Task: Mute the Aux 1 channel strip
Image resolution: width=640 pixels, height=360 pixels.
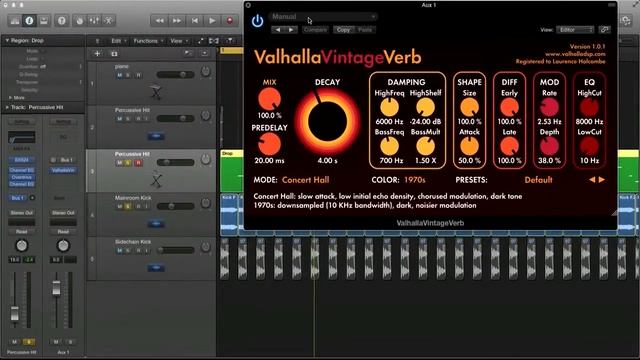Action: tap(56, 342)
